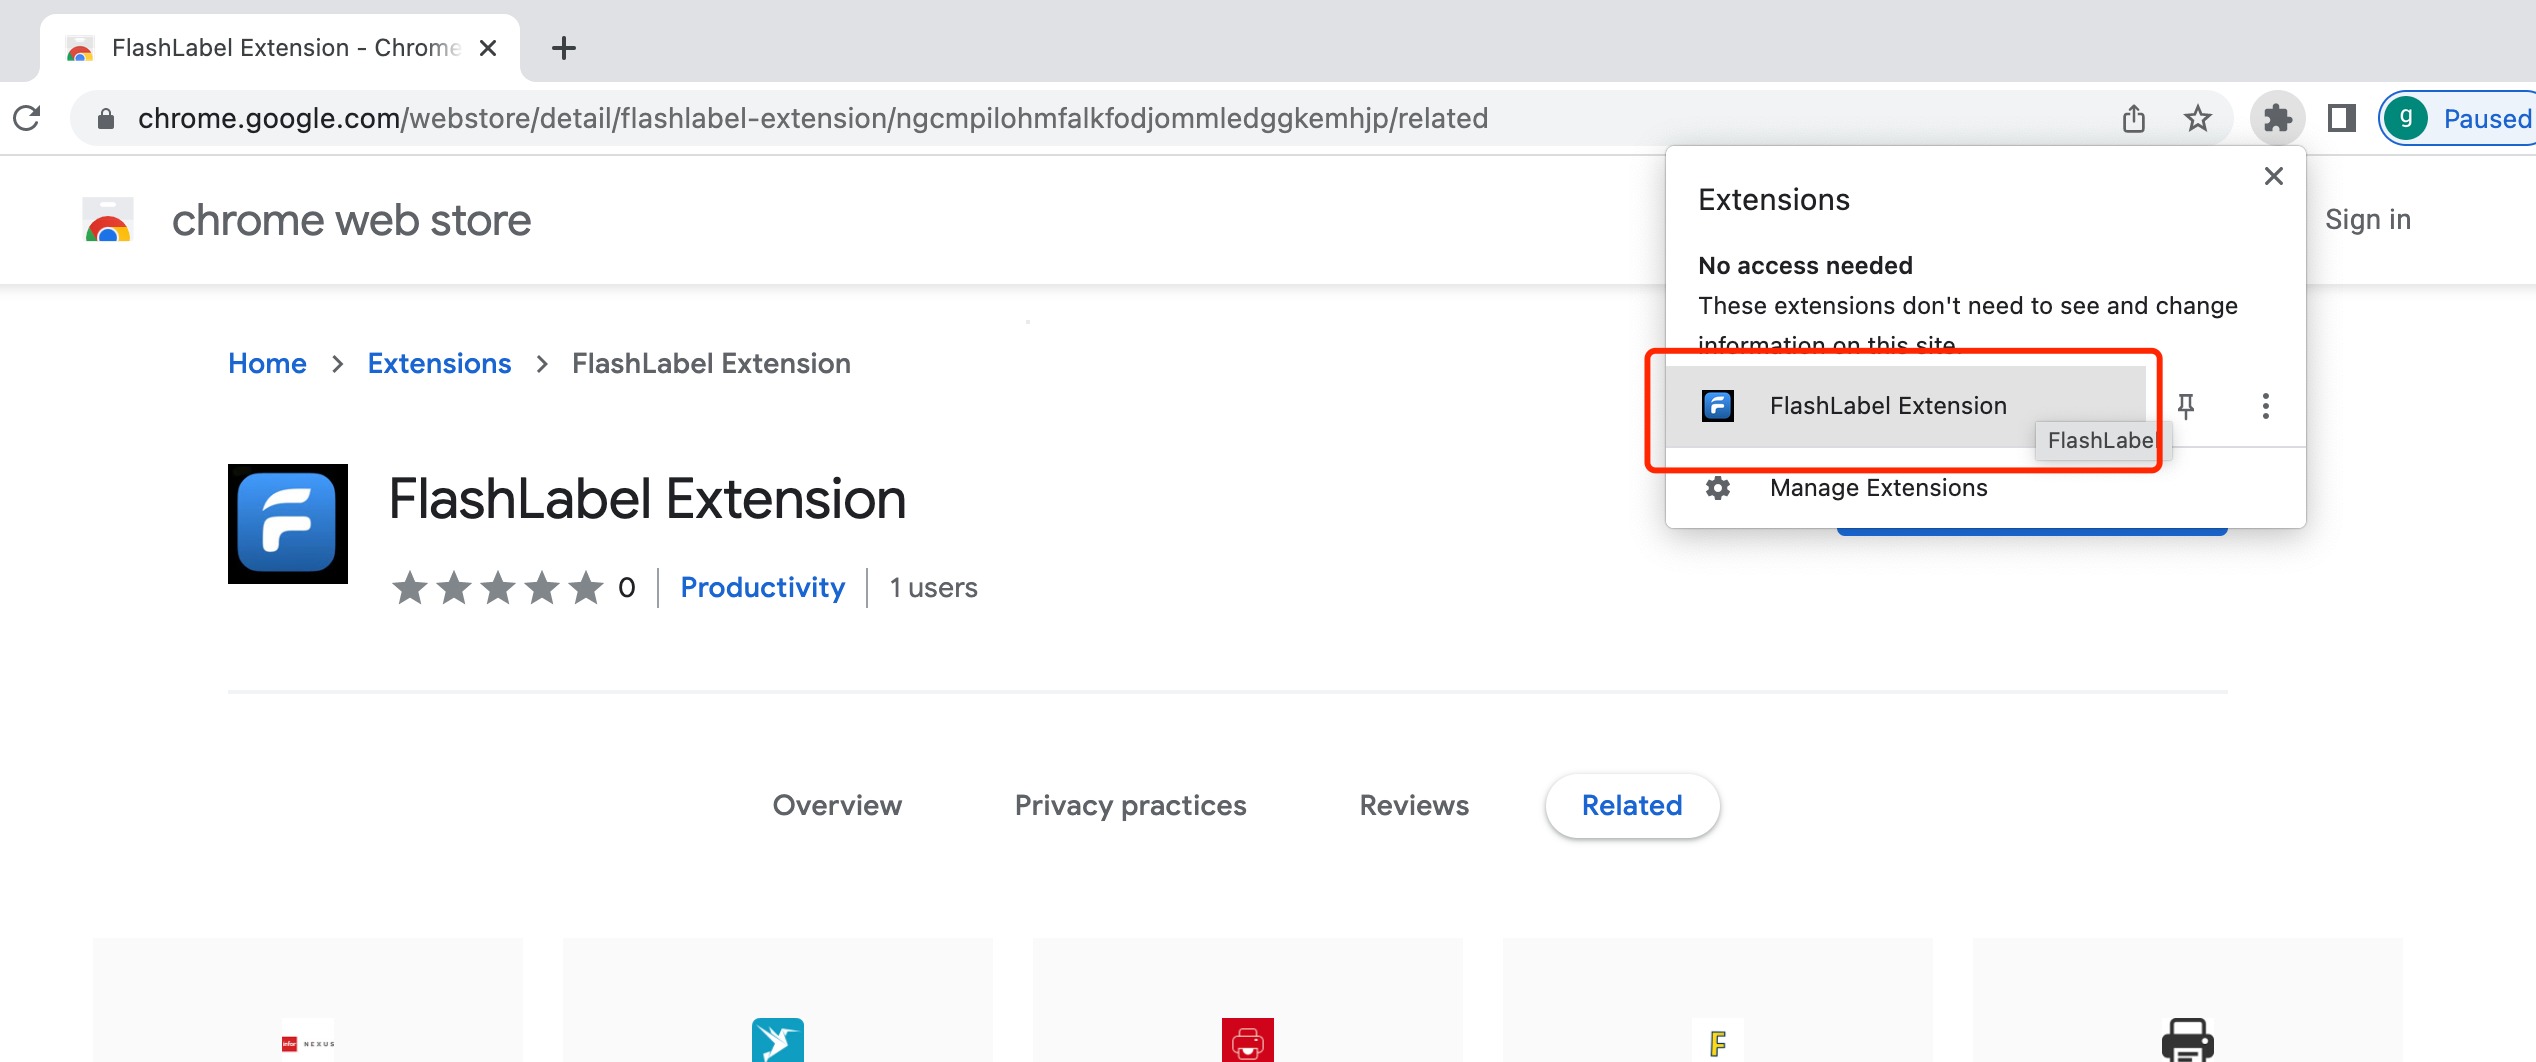2536x1062 pixels.
Task: Click the chrome web store title
Action: pyautogui.click(x=351, y=220)
